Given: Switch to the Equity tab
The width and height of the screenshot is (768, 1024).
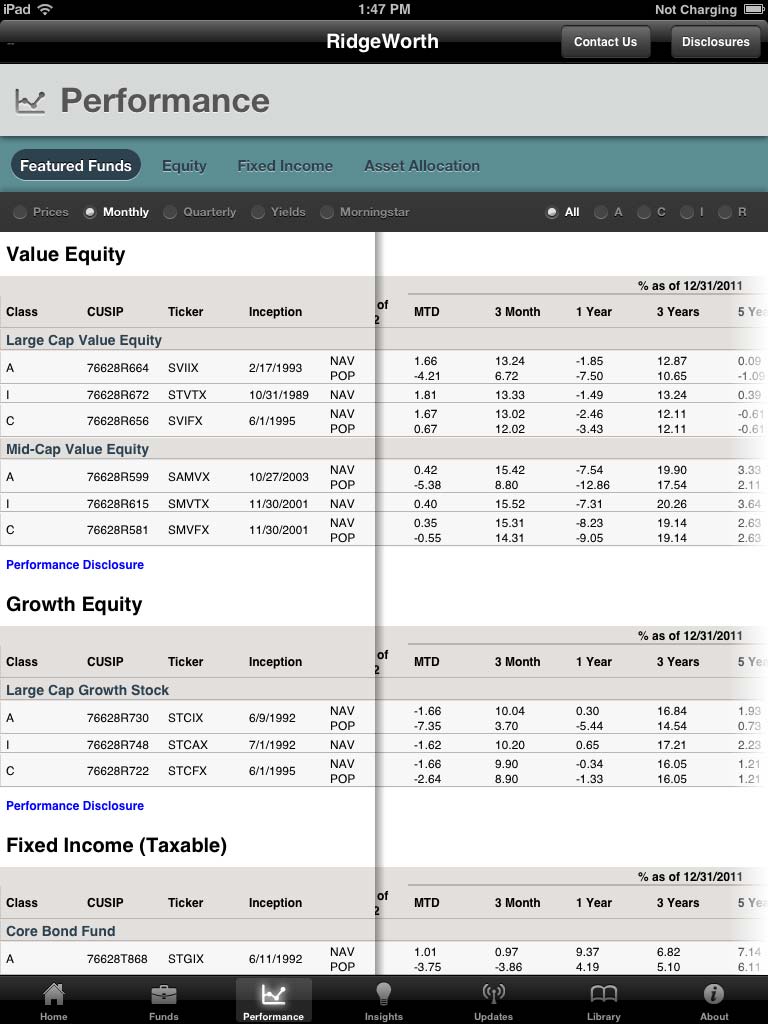Looking at the screenshot, I should point(184,166).
